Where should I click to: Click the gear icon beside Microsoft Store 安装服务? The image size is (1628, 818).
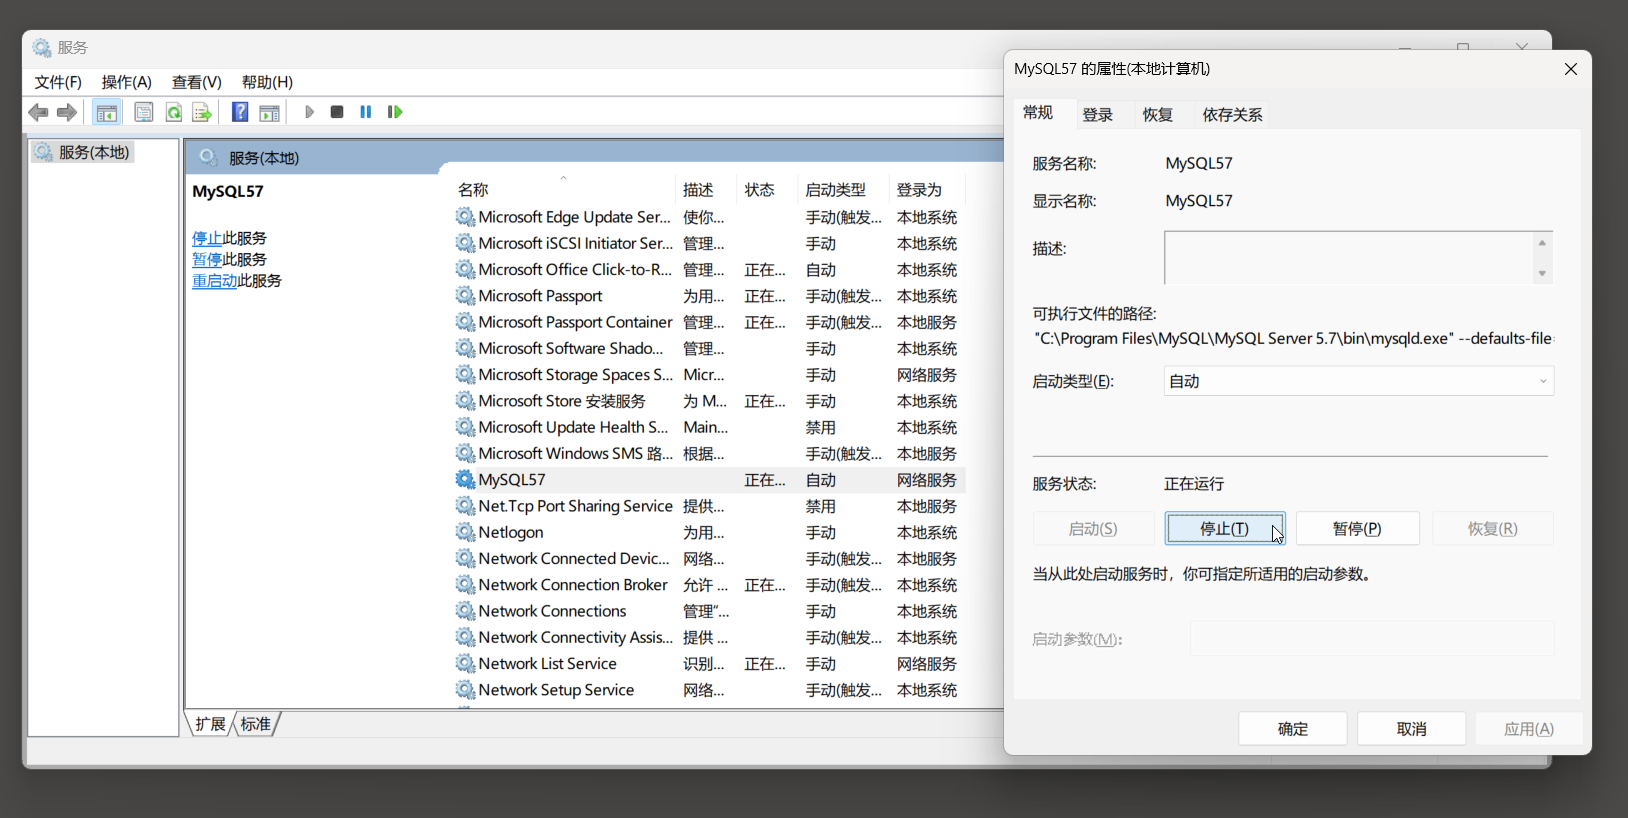465,401
